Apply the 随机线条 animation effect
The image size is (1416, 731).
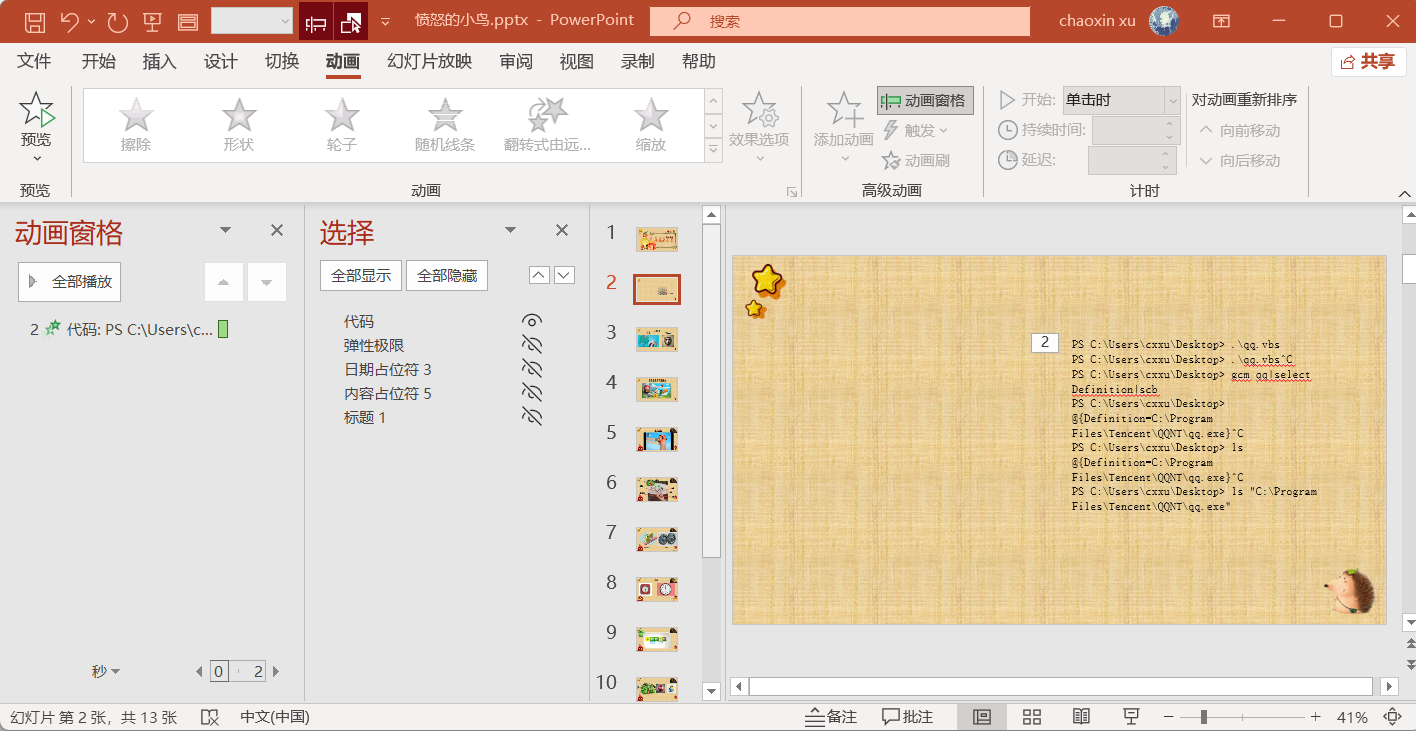pos(445,125)
